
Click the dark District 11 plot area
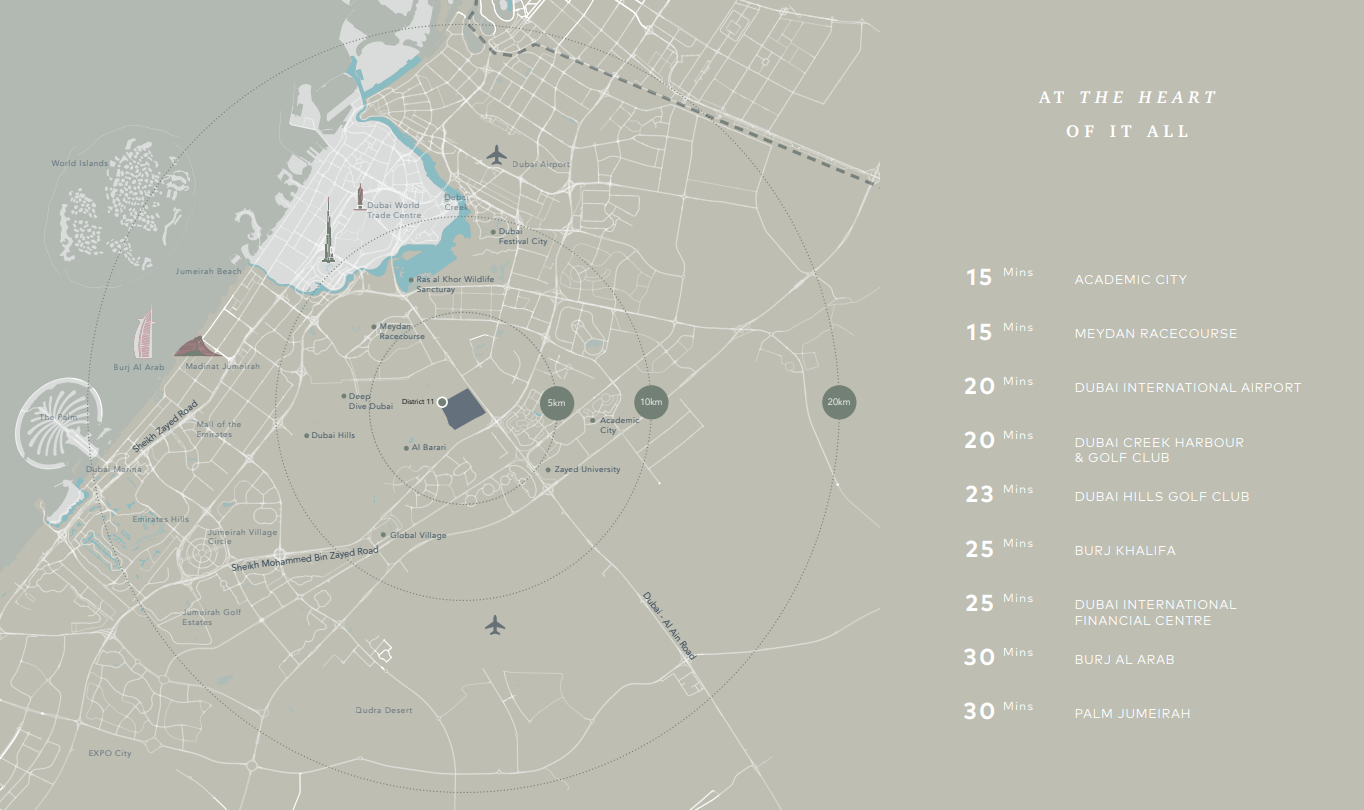(463, 410)
